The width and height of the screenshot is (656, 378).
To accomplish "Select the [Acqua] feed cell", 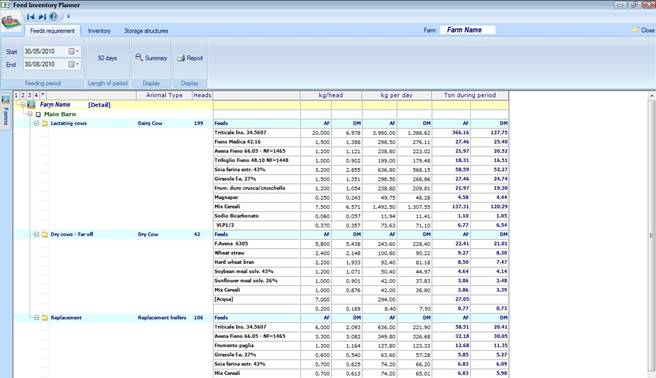I will [x=256, y=299].
